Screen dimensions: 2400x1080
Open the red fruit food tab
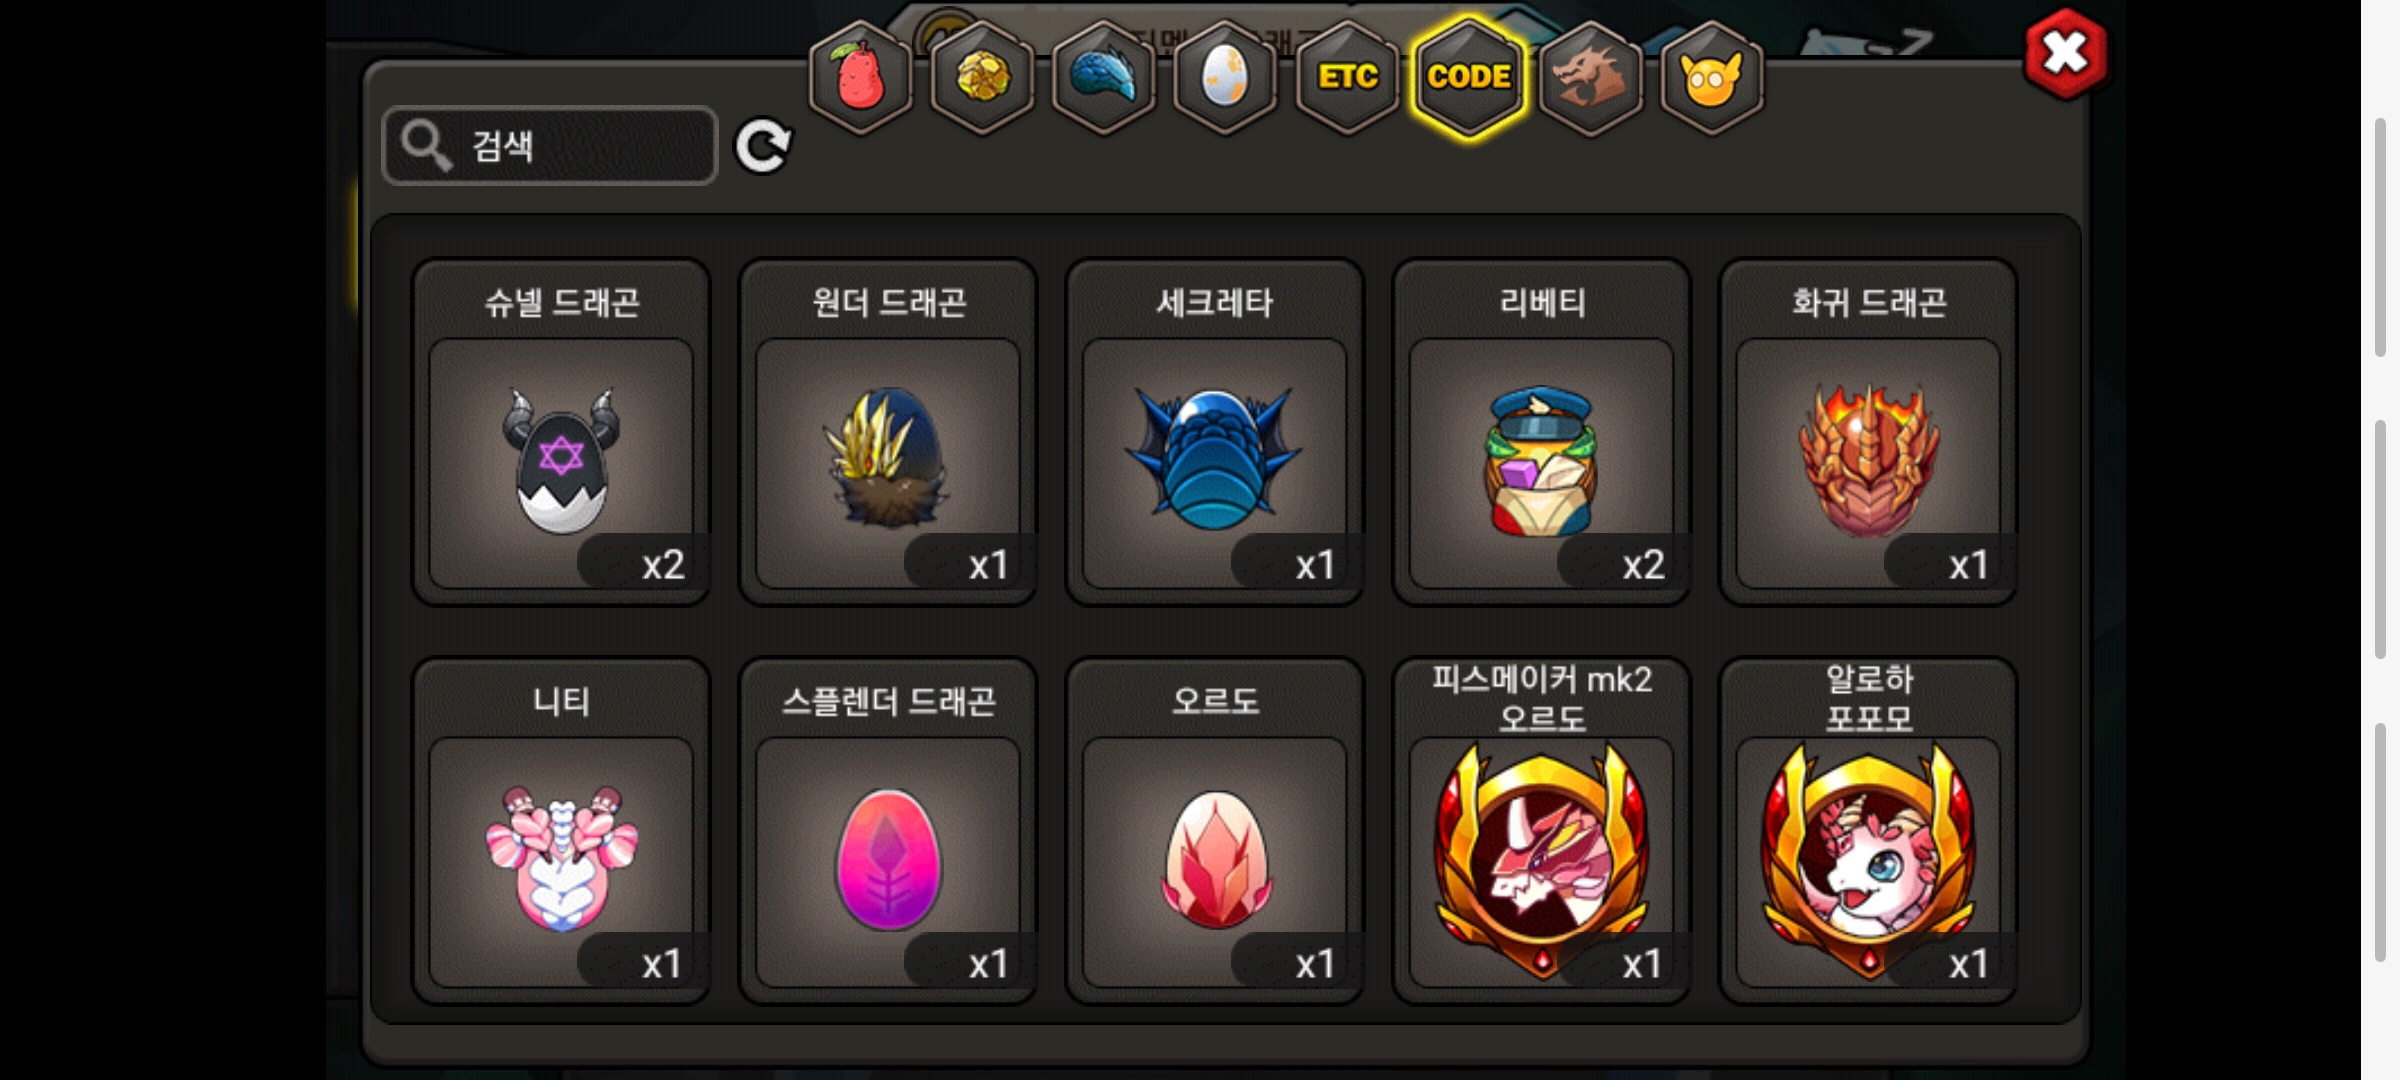(860, 78)
